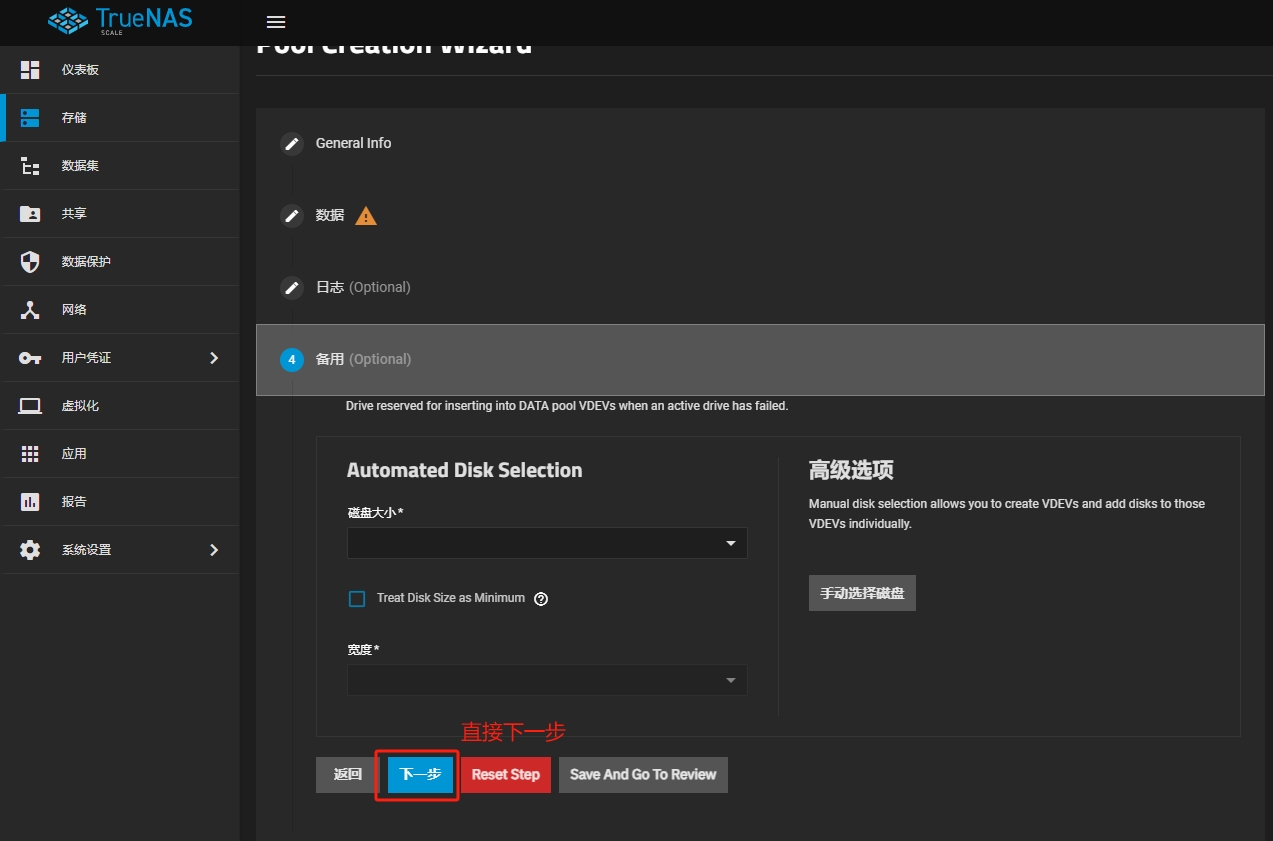Viewport: 1273px width, 841px height.
Task: Open the 共享 shares folder icon
Action: (30, 214)
